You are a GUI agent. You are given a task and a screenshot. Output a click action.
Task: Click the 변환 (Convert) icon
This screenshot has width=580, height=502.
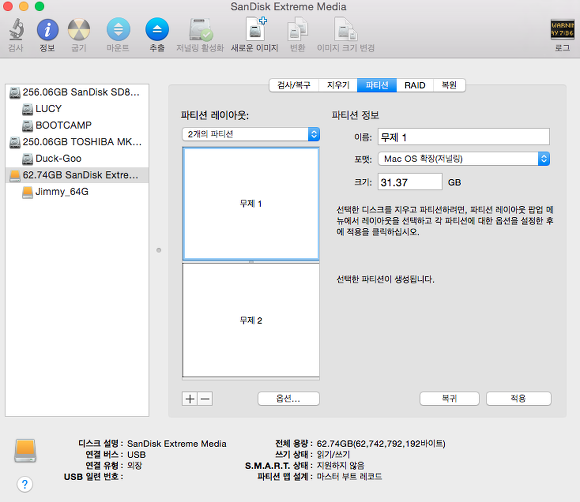297,30
